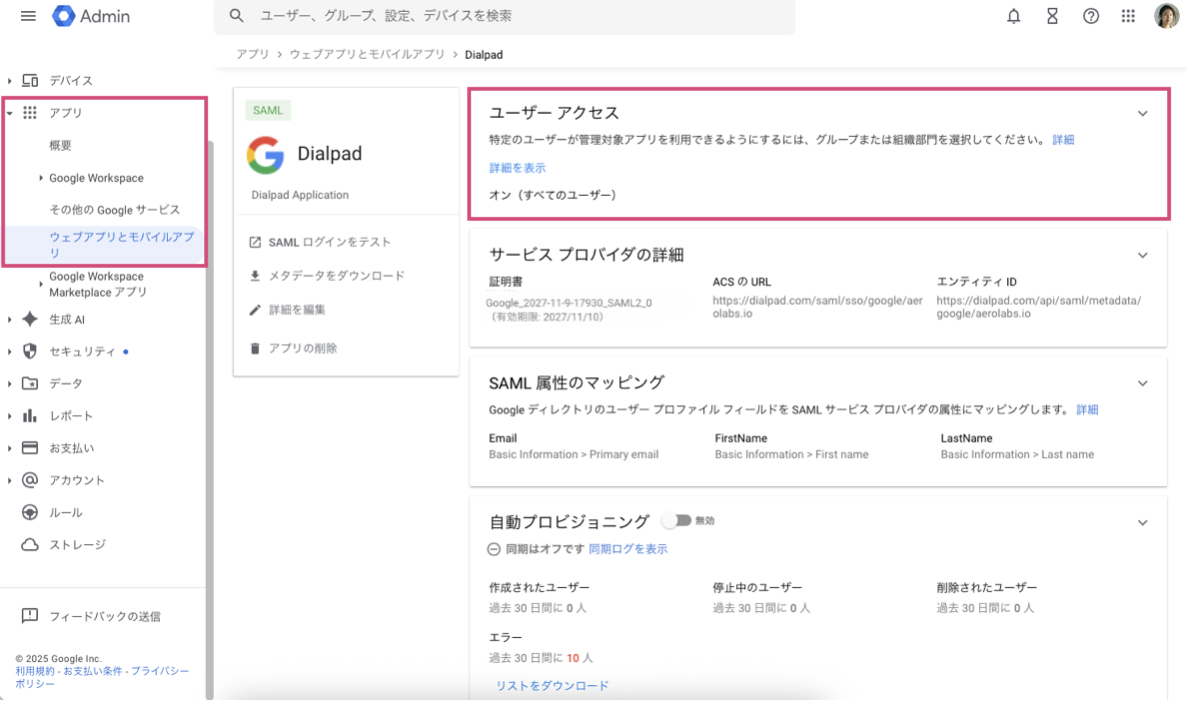Open the main hamburger menu
1186x702 pixels.
pyautogui.click(x=28, y=16)
